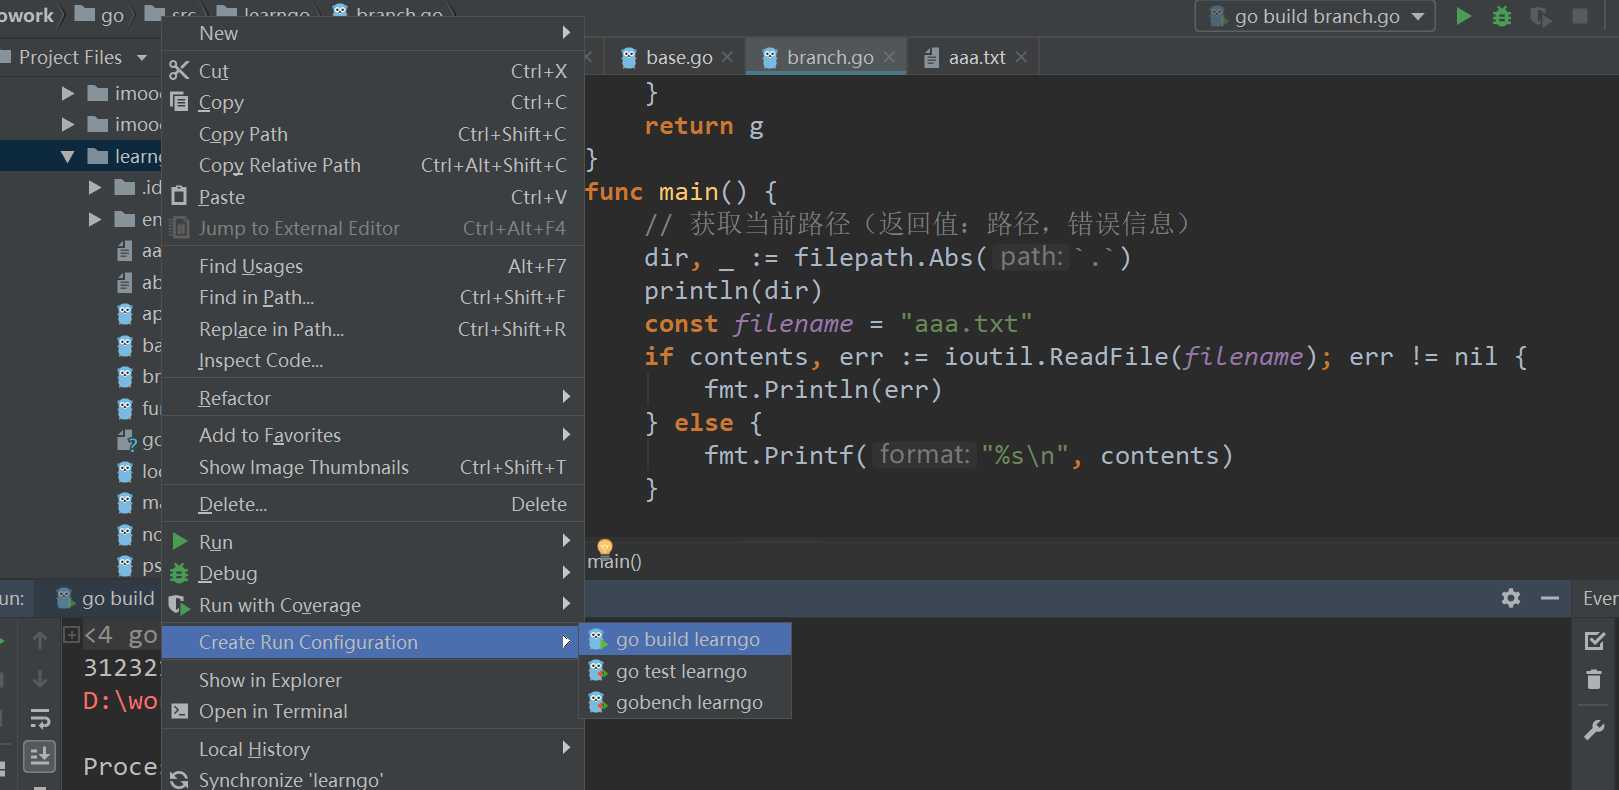The height and width of the screenshot is (790, 1619).
Task: Expand the en folder node
Action: [x=95, y=219]
